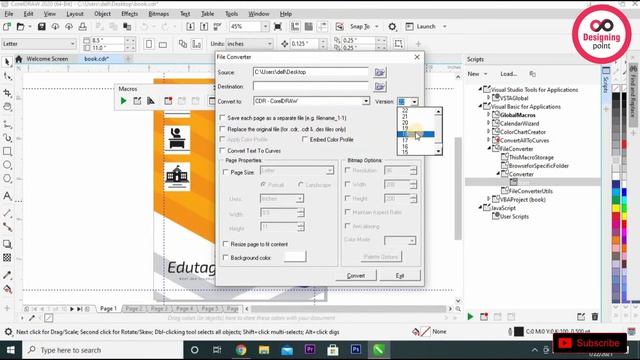Pick the yellow swatch in color palette
The height and width of the screenshot is (360, 640).
pyautogui.click(x=616, y=209)
